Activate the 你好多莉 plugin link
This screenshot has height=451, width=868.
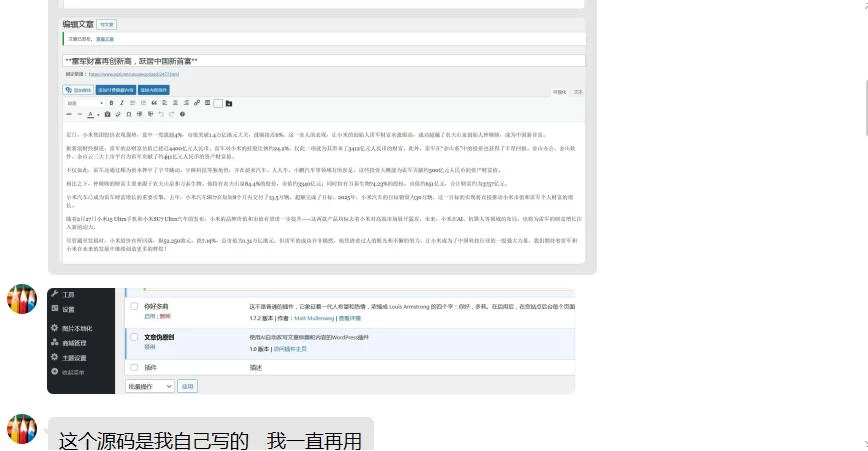tap(149, 317)
